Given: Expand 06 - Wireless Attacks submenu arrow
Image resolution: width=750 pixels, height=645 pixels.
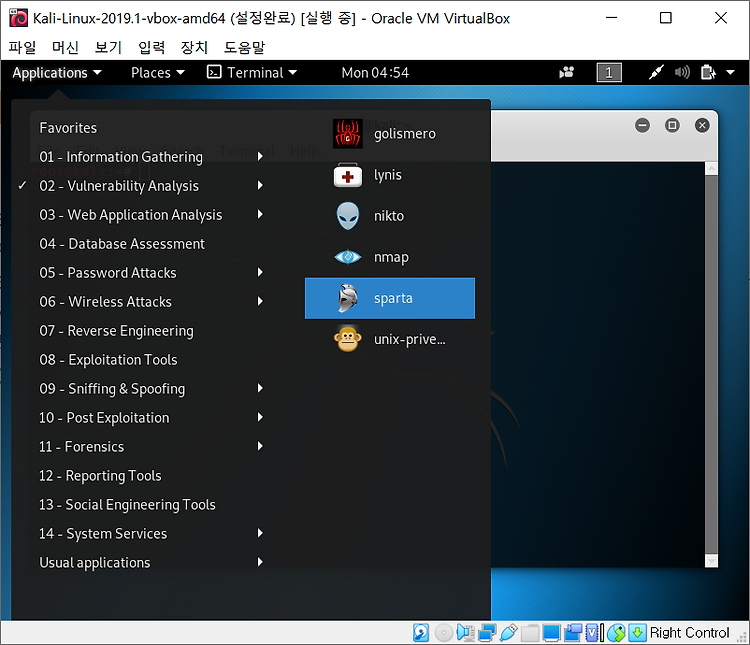Looking at the screenshot, I should [x=260, y=301].
